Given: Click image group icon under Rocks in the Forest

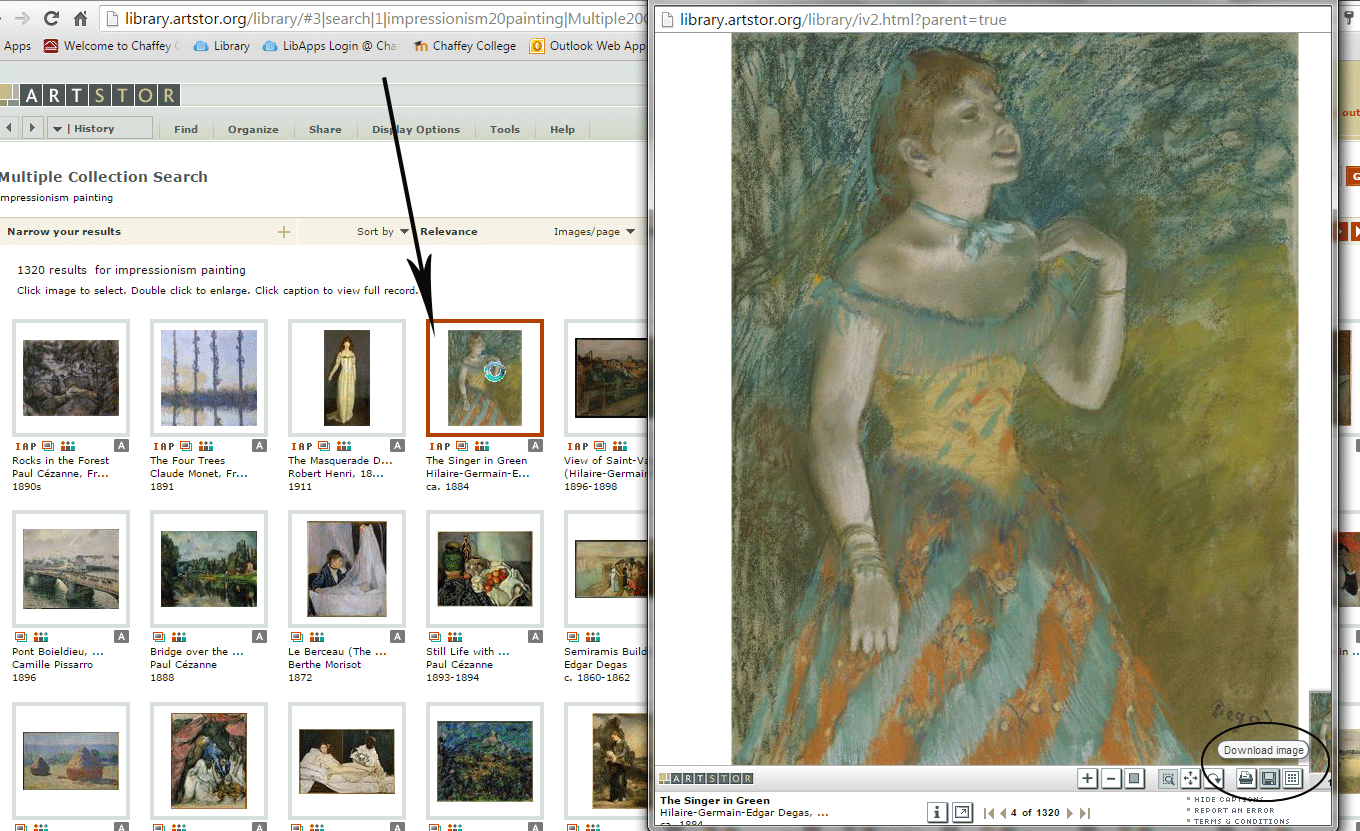Looking at the screenshot, I should point(67,446).
